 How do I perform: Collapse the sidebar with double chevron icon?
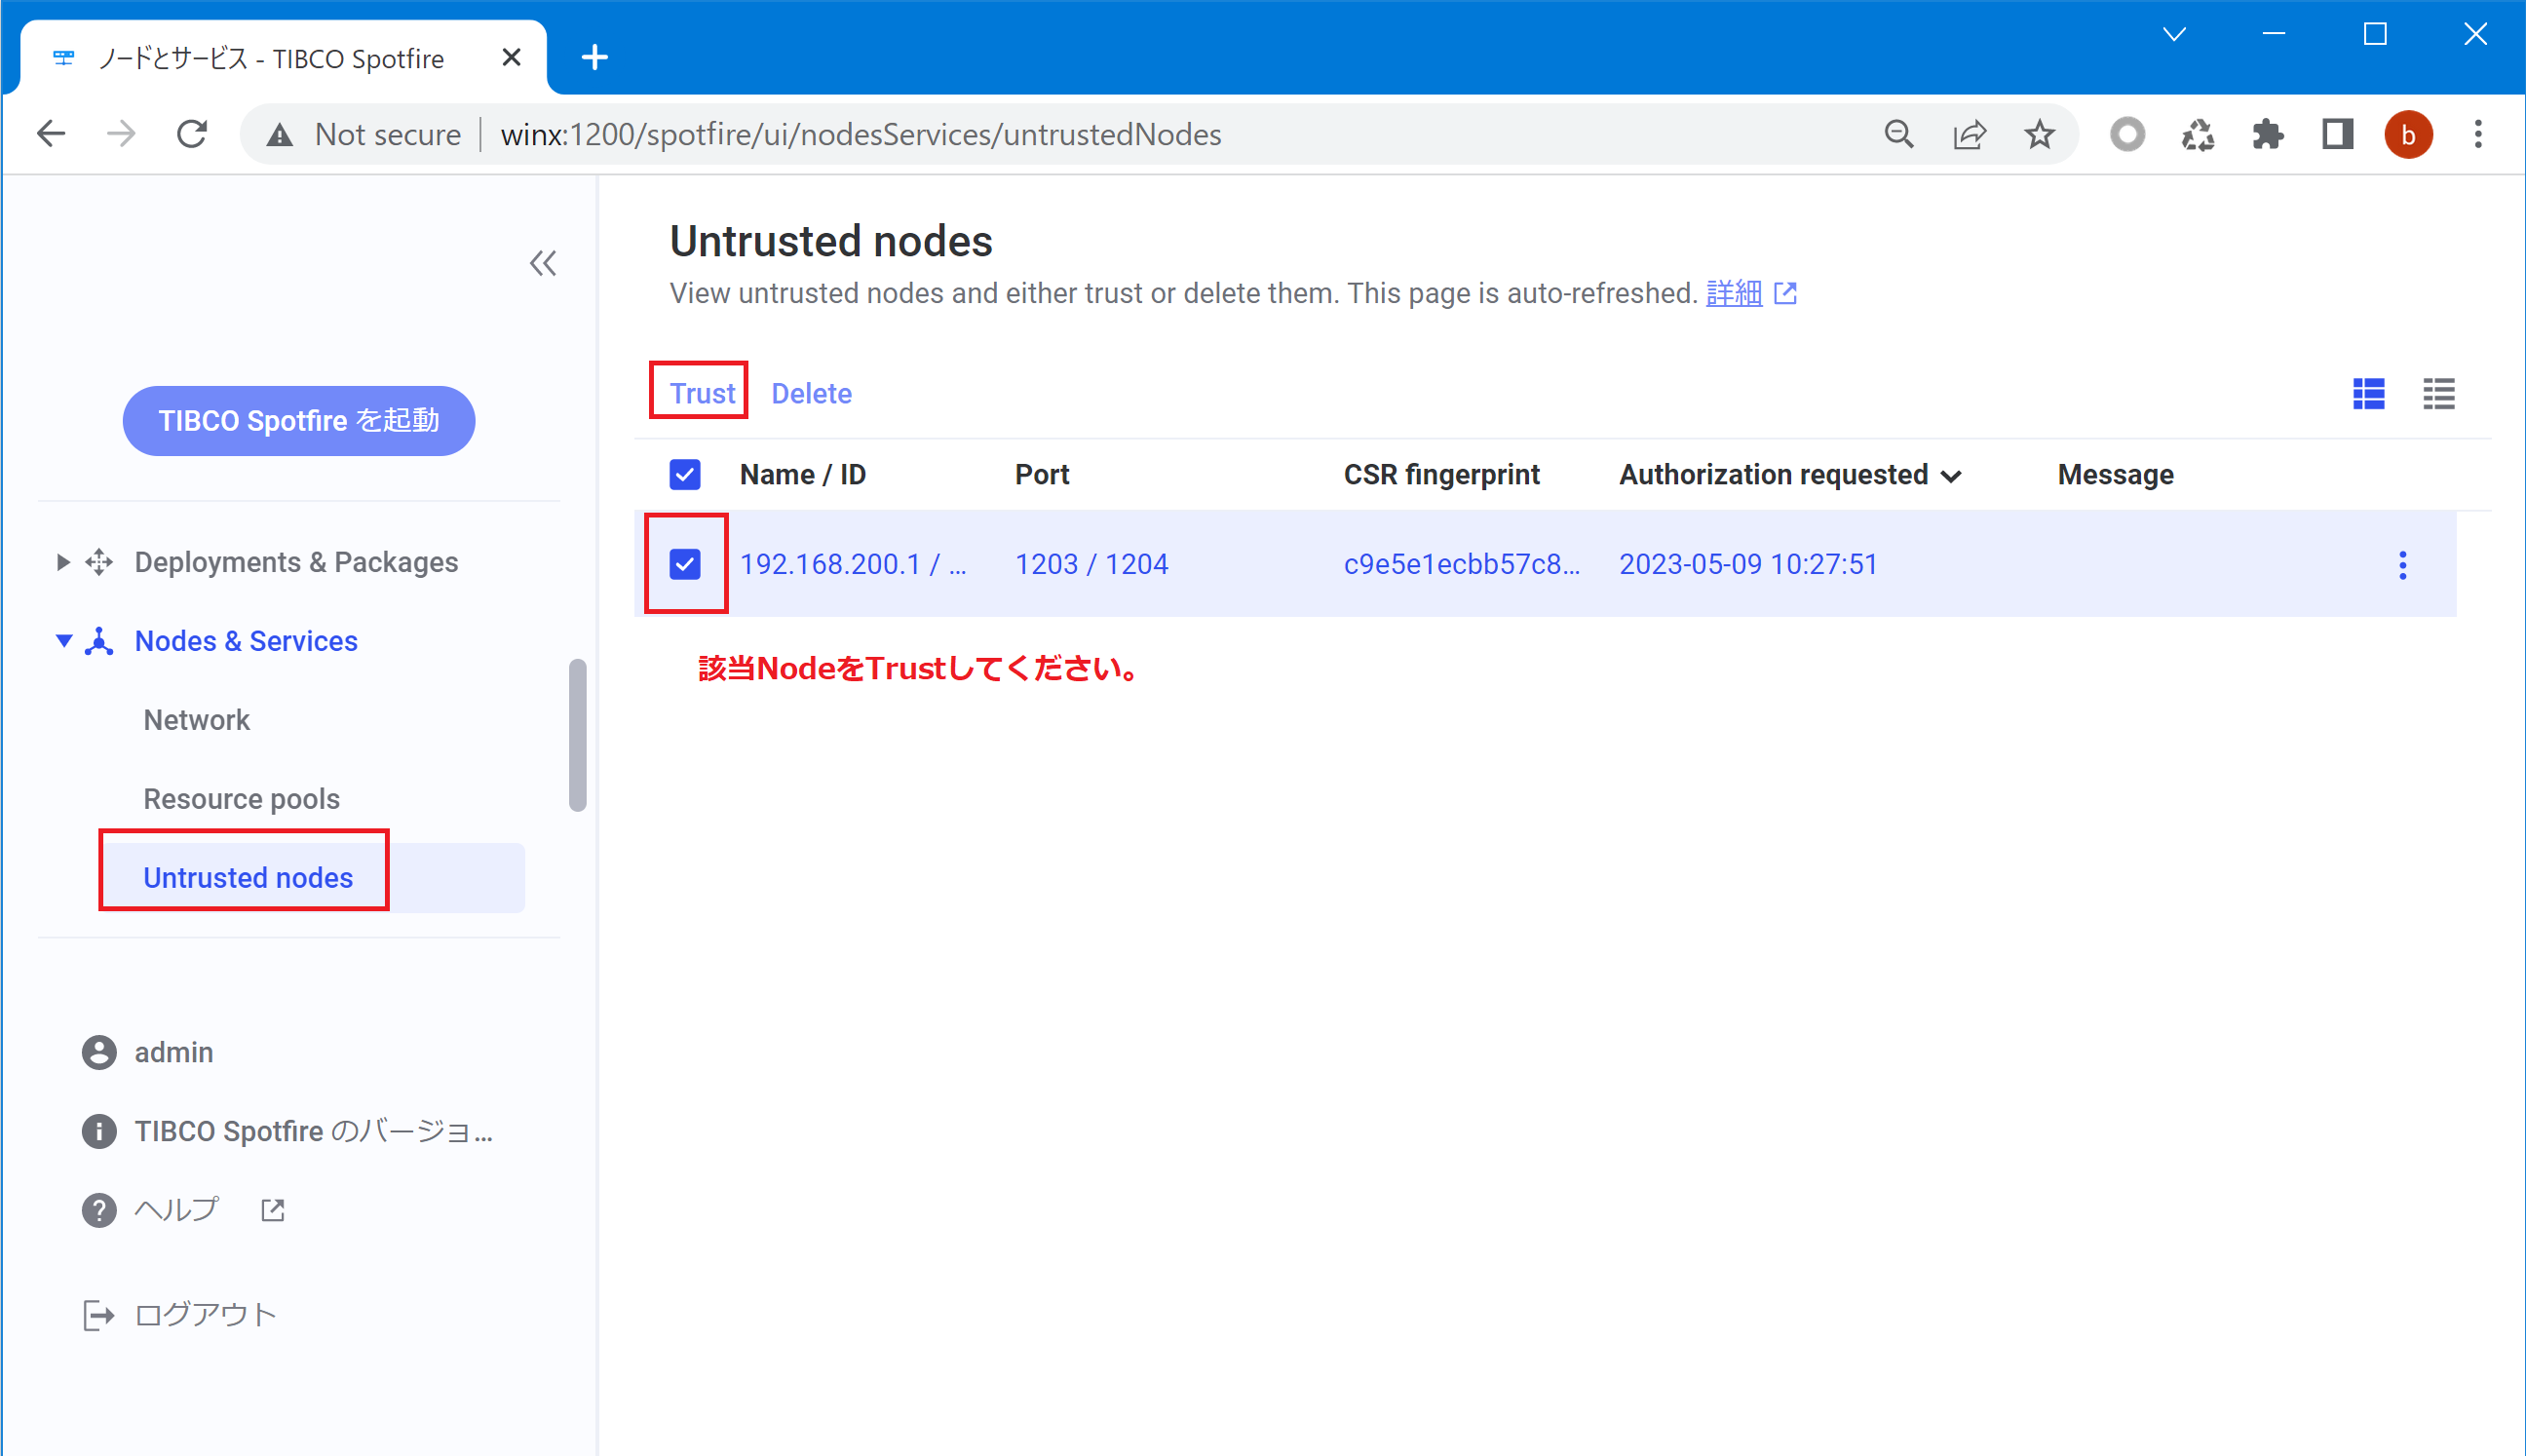click(543, 263)
